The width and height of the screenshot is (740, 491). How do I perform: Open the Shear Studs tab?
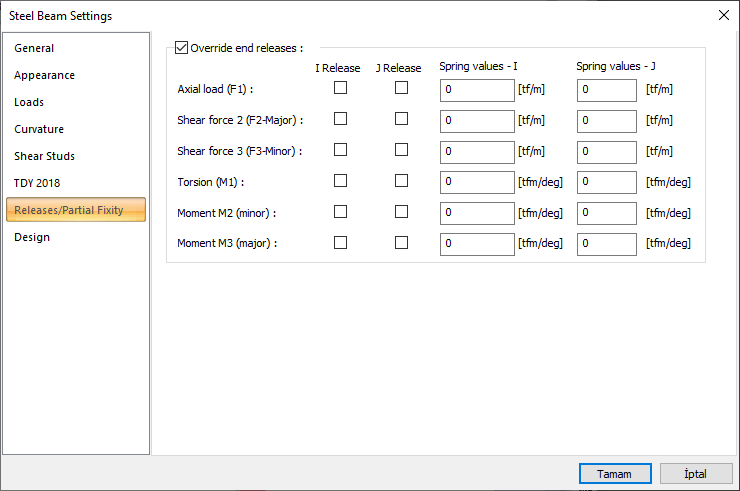pos(44,156)
